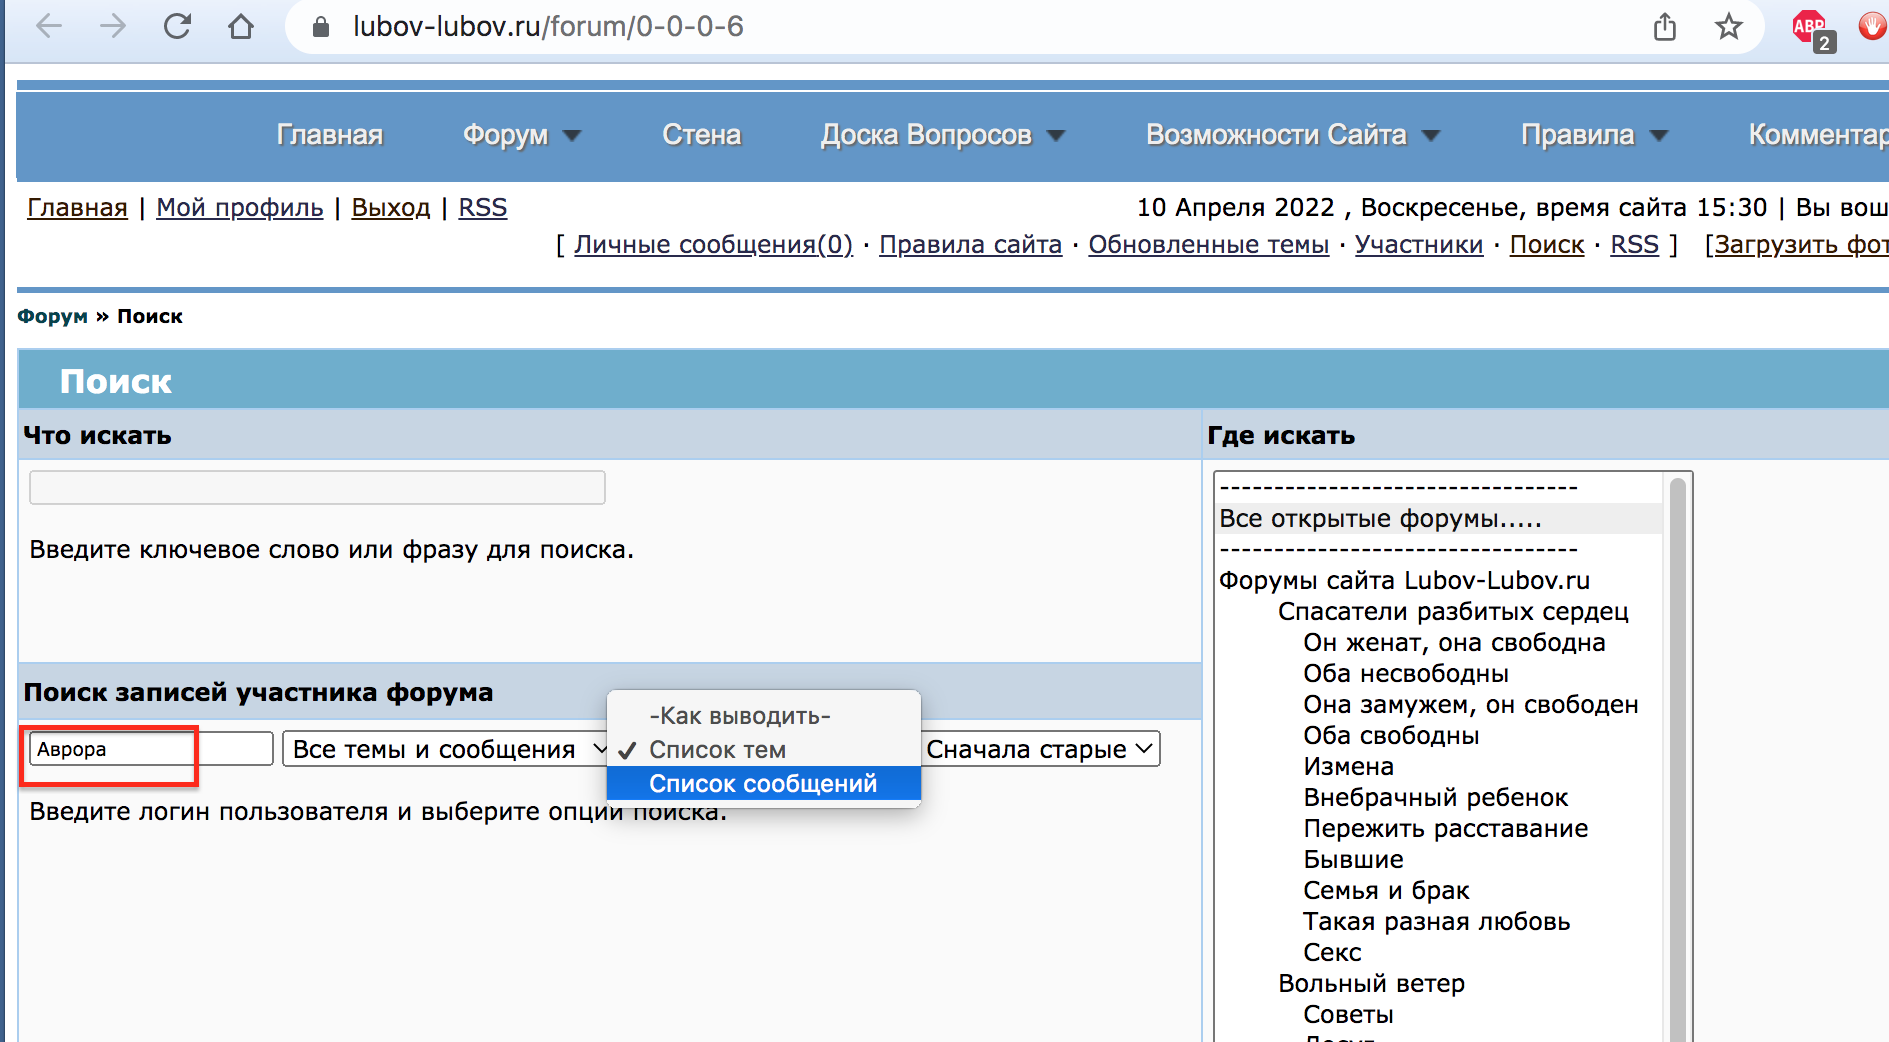Image resolution: width=1889 pixels, height=1042 pixels.
Task: Bookmark page with star icon
Action: pos(1728,27)
